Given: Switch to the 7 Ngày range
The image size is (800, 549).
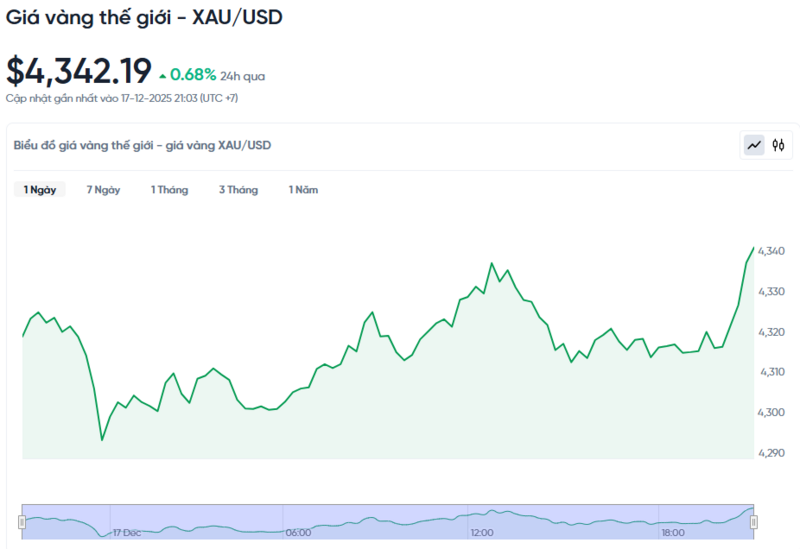Looking at the screenshot, I should coord(103,190).
